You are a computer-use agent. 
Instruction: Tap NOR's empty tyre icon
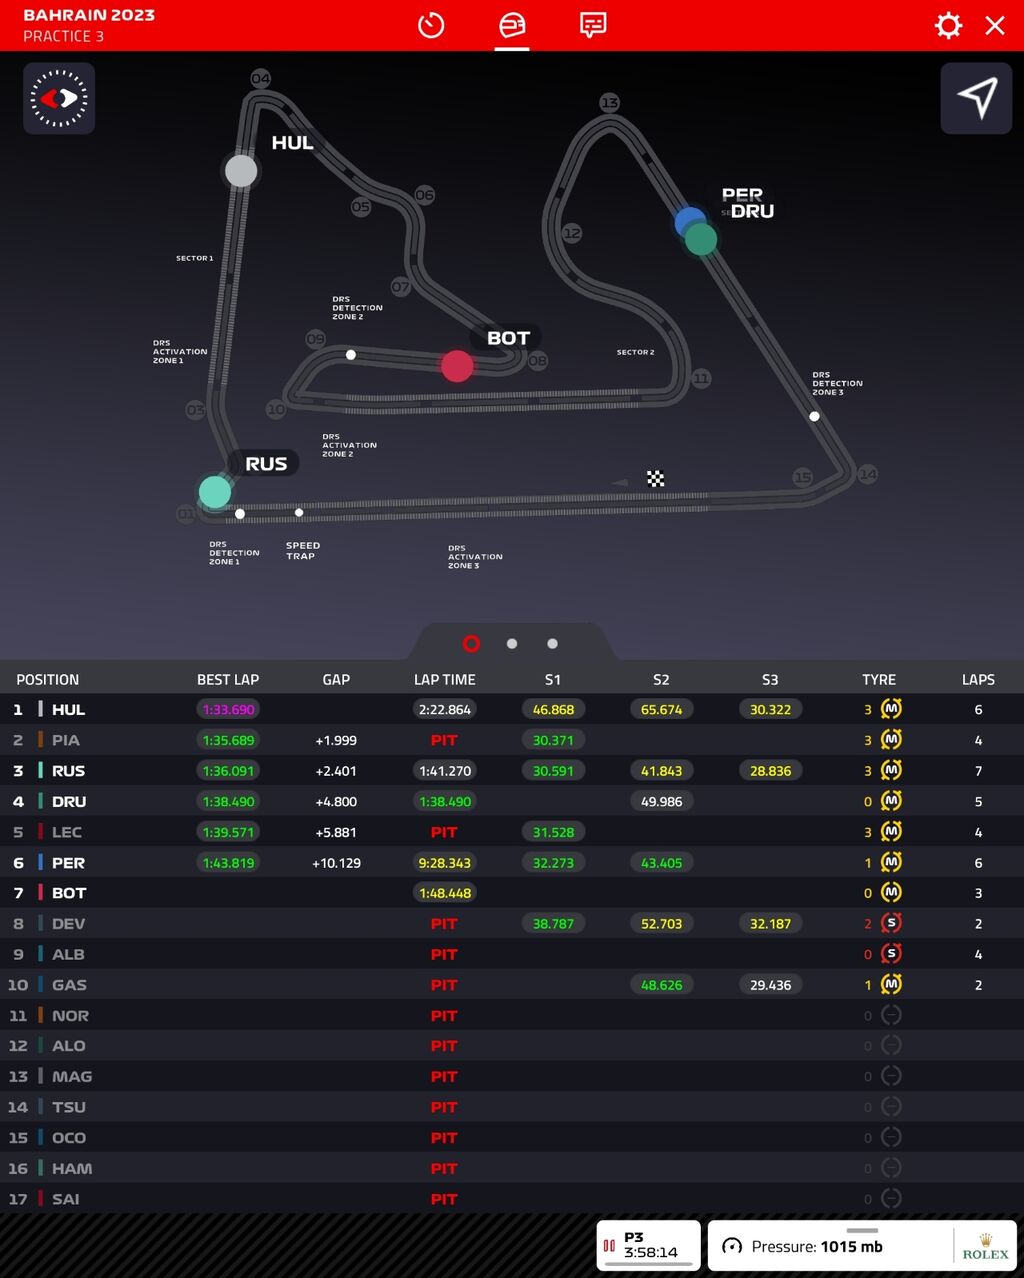(891, 1015)
